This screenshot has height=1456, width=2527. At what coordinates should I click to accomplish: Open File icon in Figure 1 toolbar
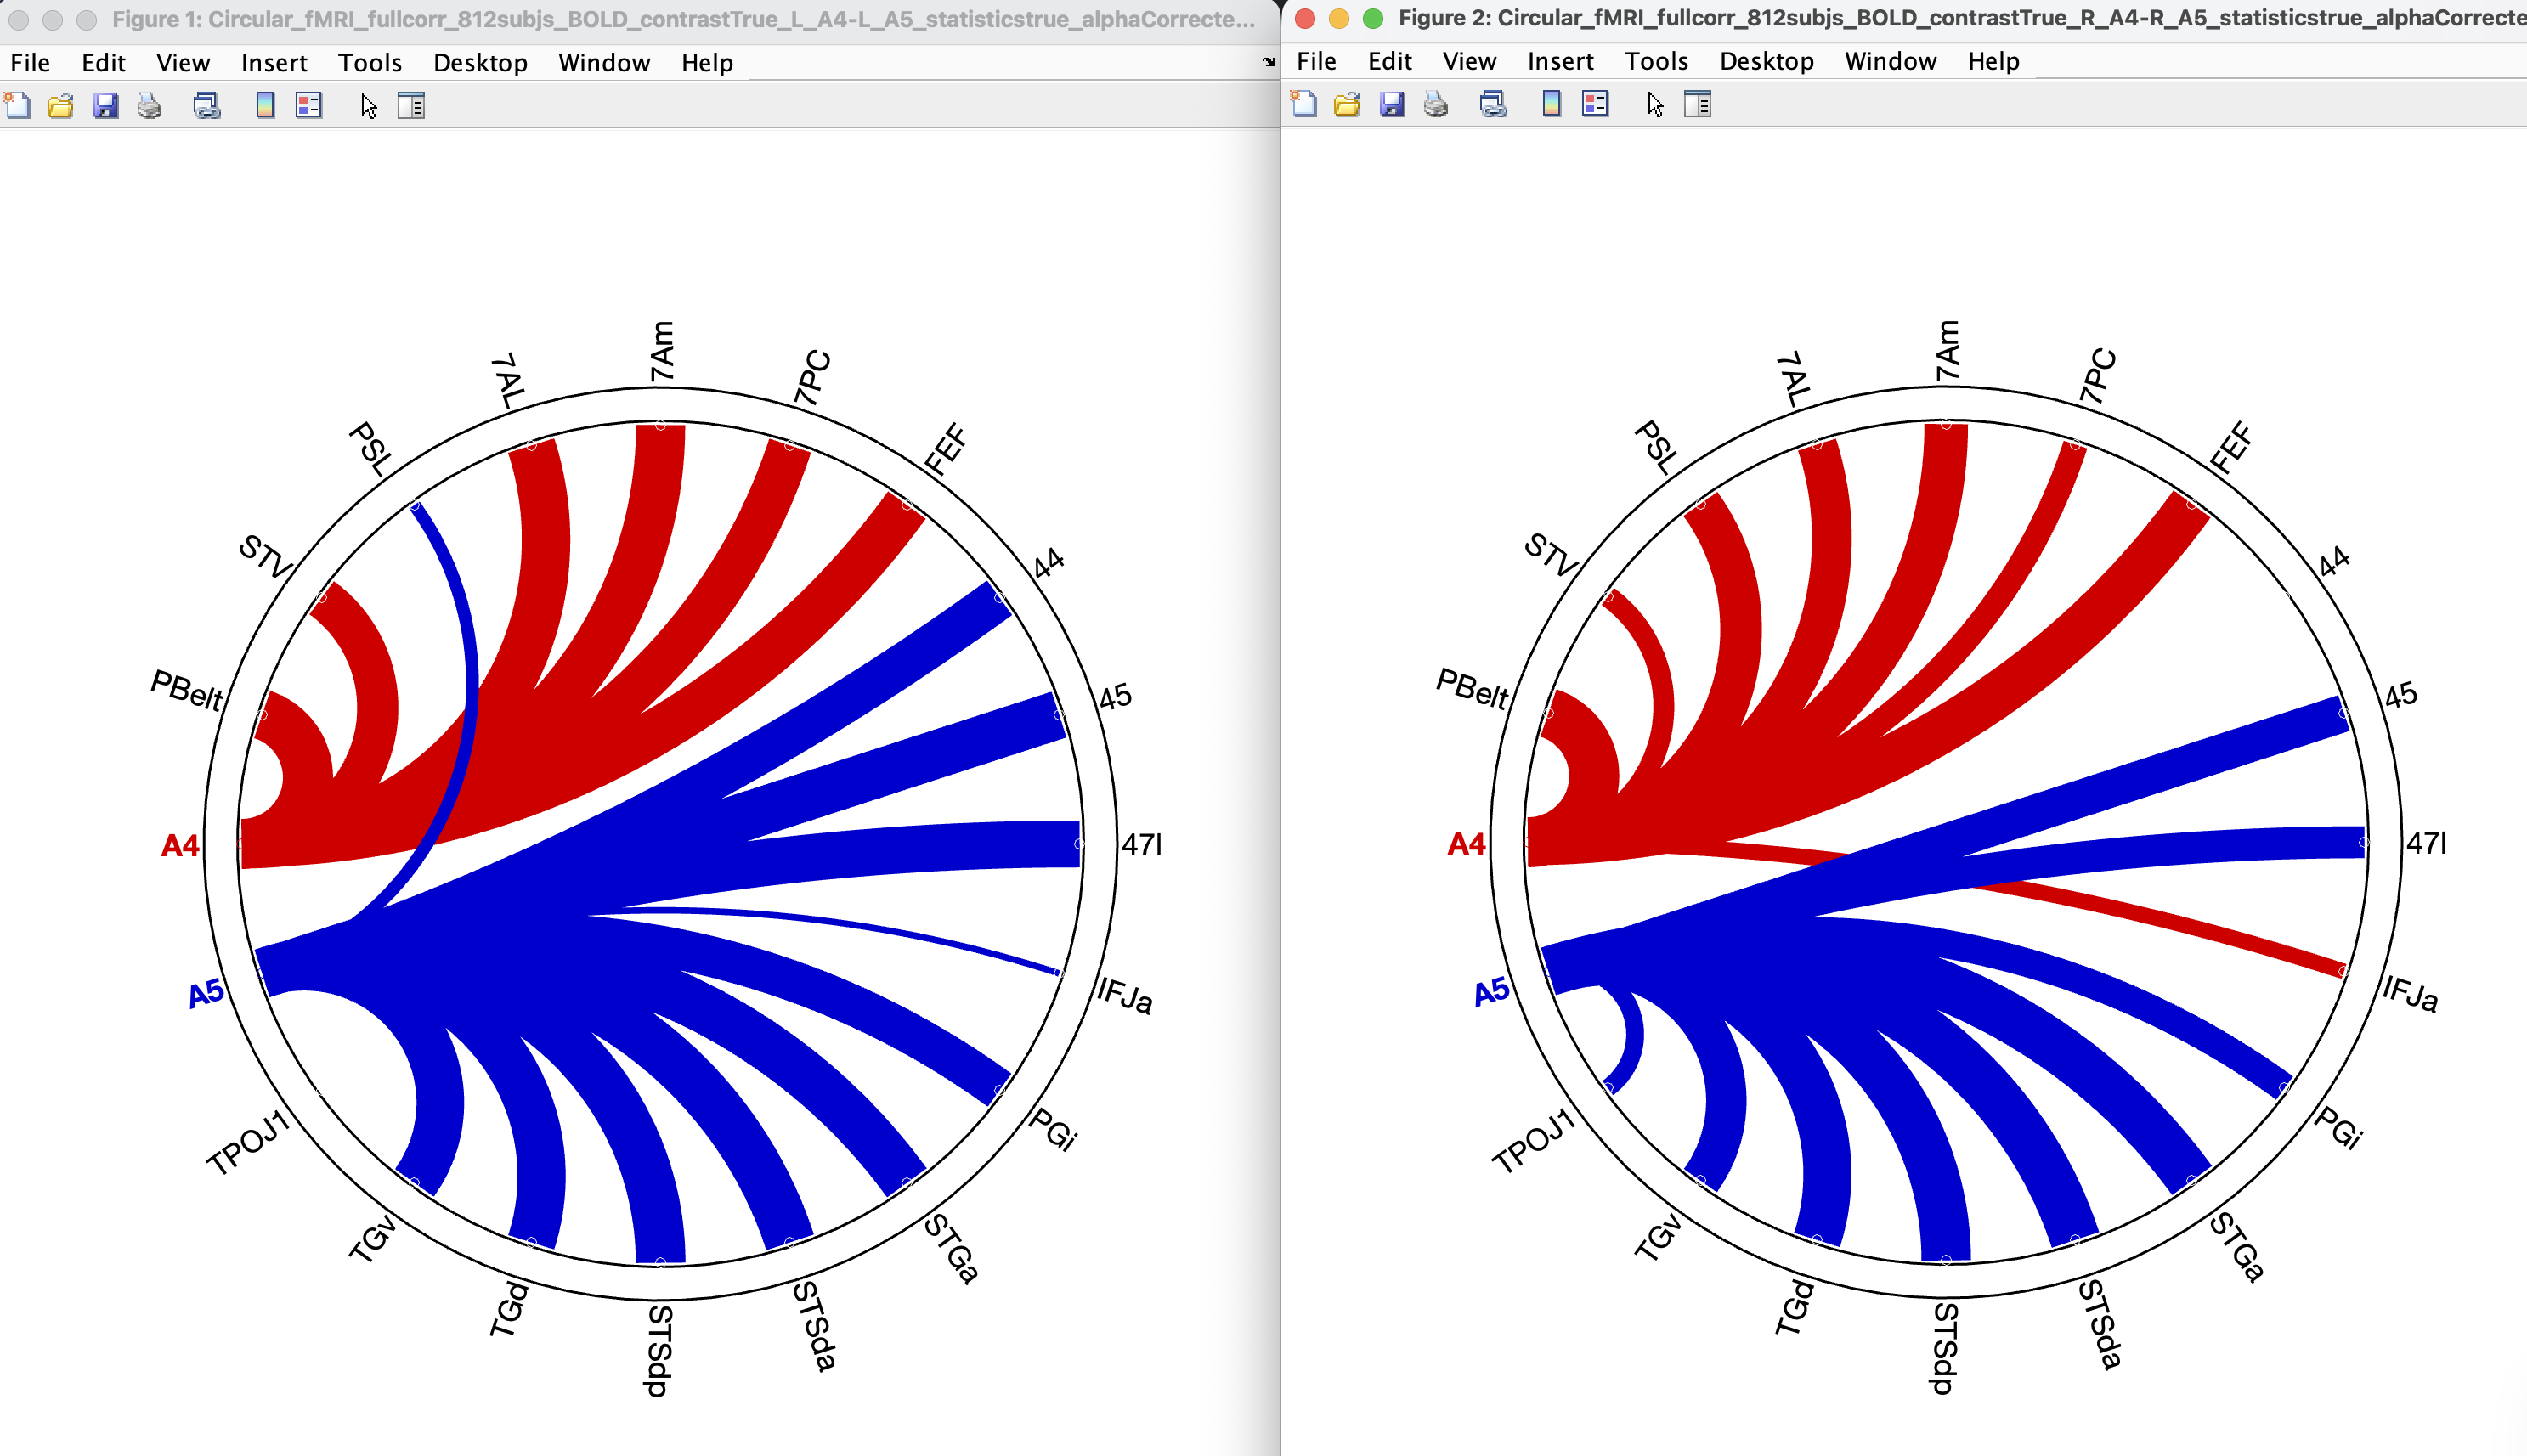click(x=61, y=105)
